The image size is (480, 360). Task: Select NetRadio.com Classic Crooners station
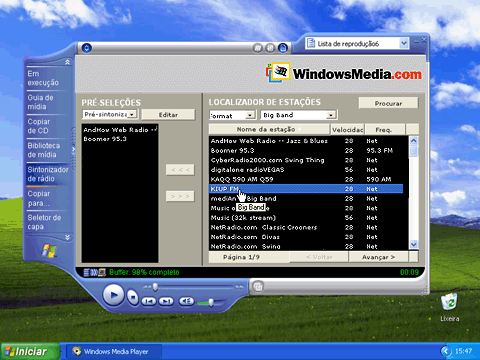point(306,227)
